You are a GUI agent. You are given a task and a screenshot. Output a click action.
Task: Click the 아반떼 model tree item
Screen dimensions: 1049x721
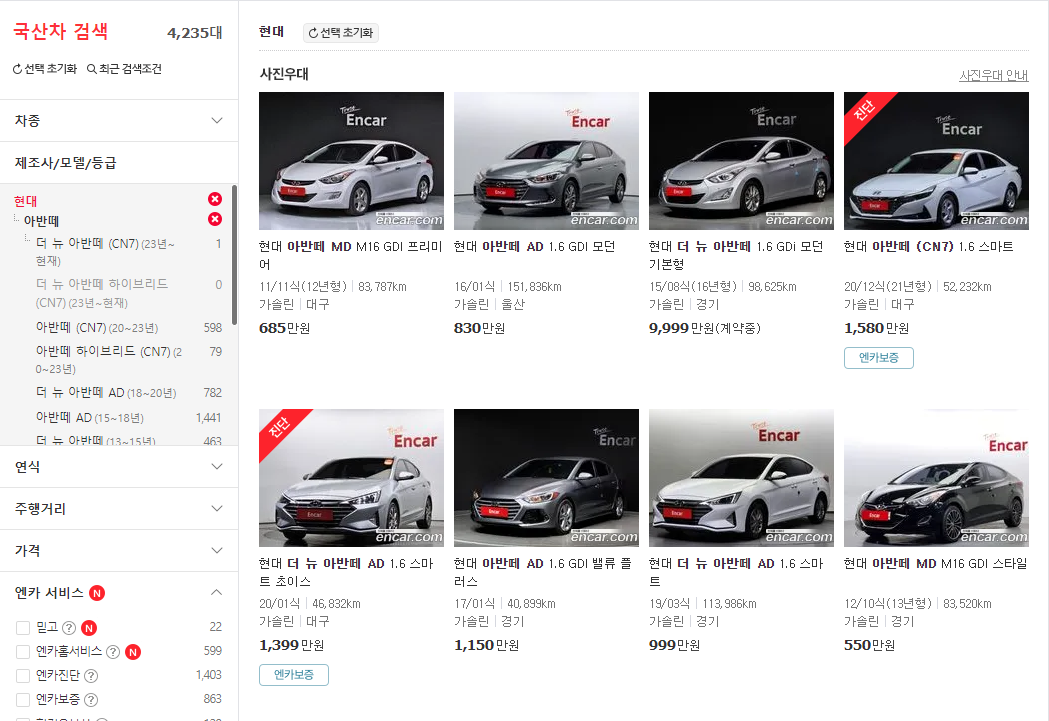click(x=41, y=221)
